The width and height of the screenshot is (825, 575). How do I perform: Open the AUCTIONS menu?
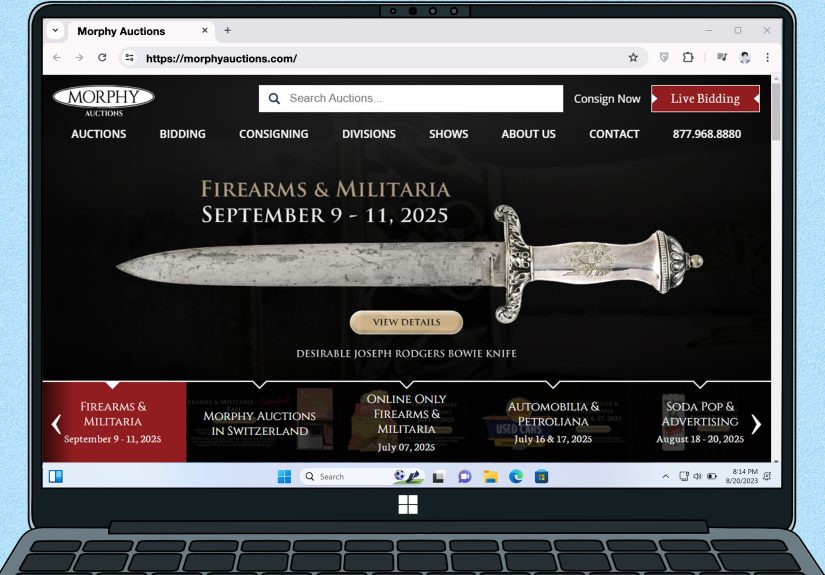[98, 134]
